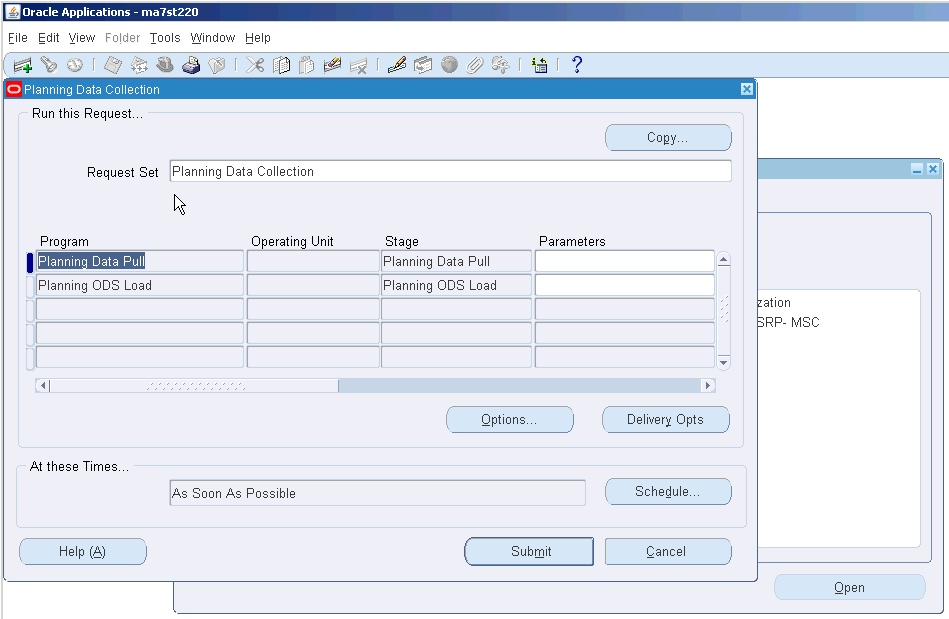This screenshot has height=619, width=949.
Task: Open the Help menu
Action: pos(258,38)
